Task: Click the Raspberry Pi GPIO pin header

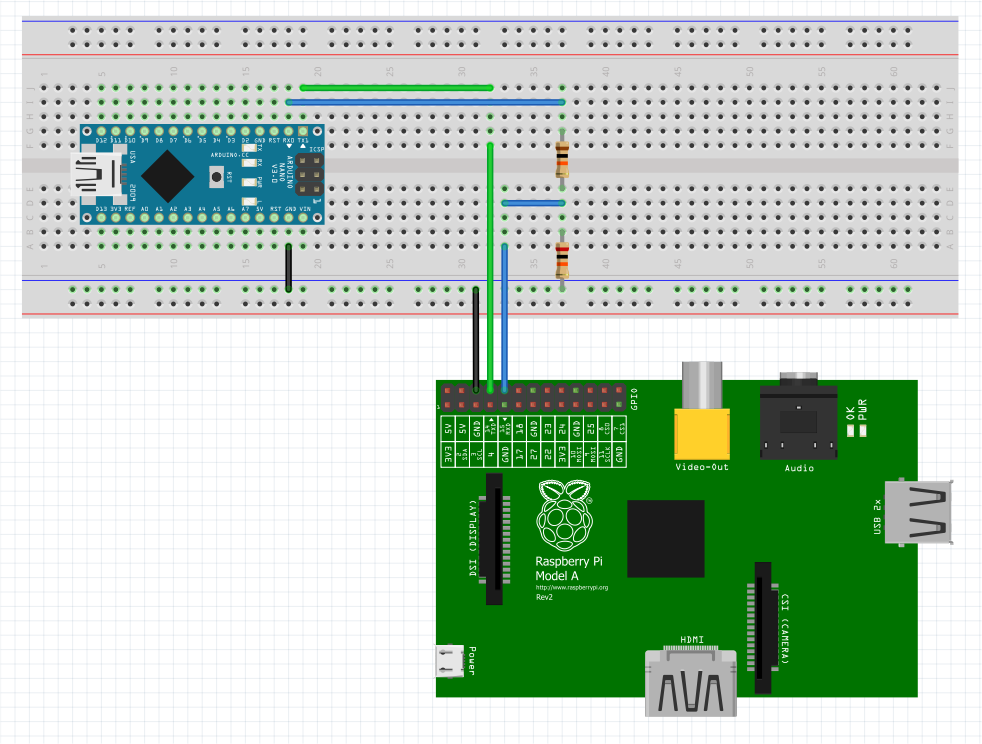Action: tap(533, 398)
